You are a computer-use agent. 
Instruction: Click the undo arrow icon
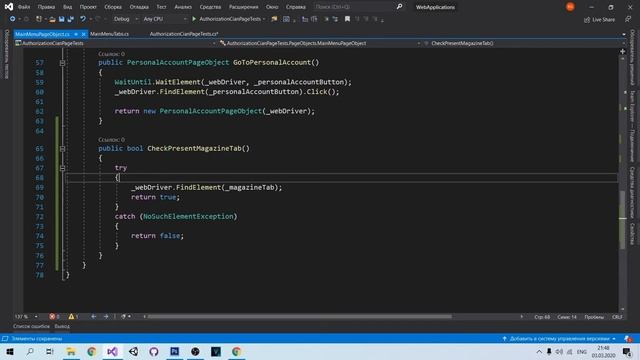(83, 19)
